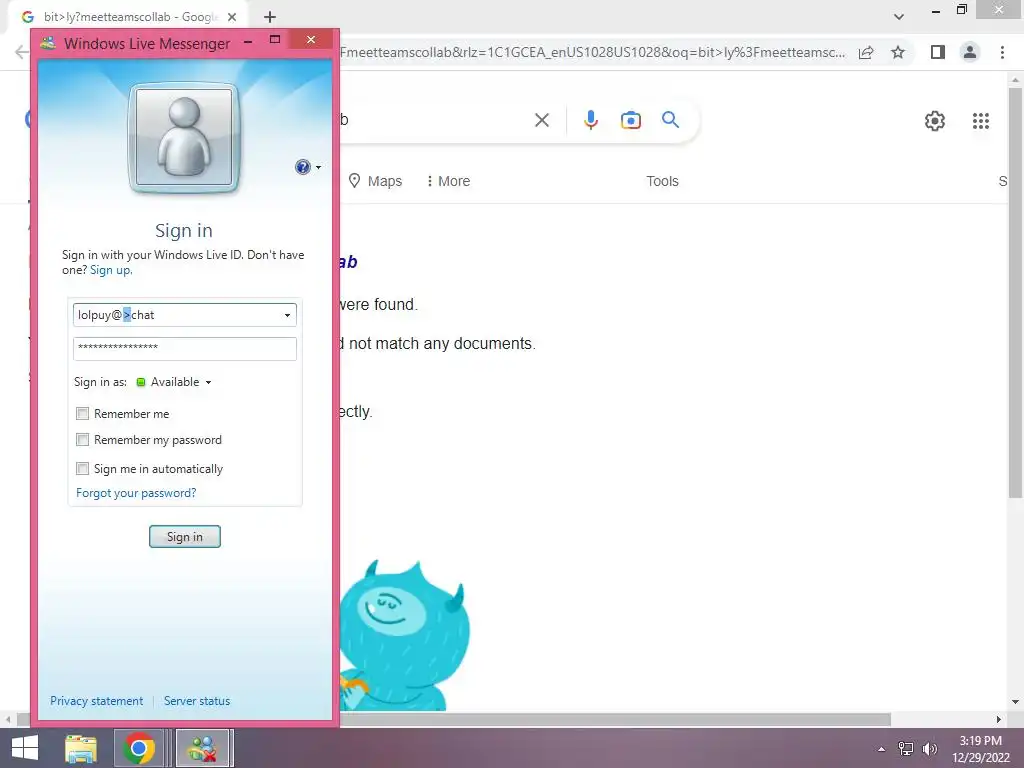
Task: Open the Chrome profile avatar
Action: coord(970,52)
